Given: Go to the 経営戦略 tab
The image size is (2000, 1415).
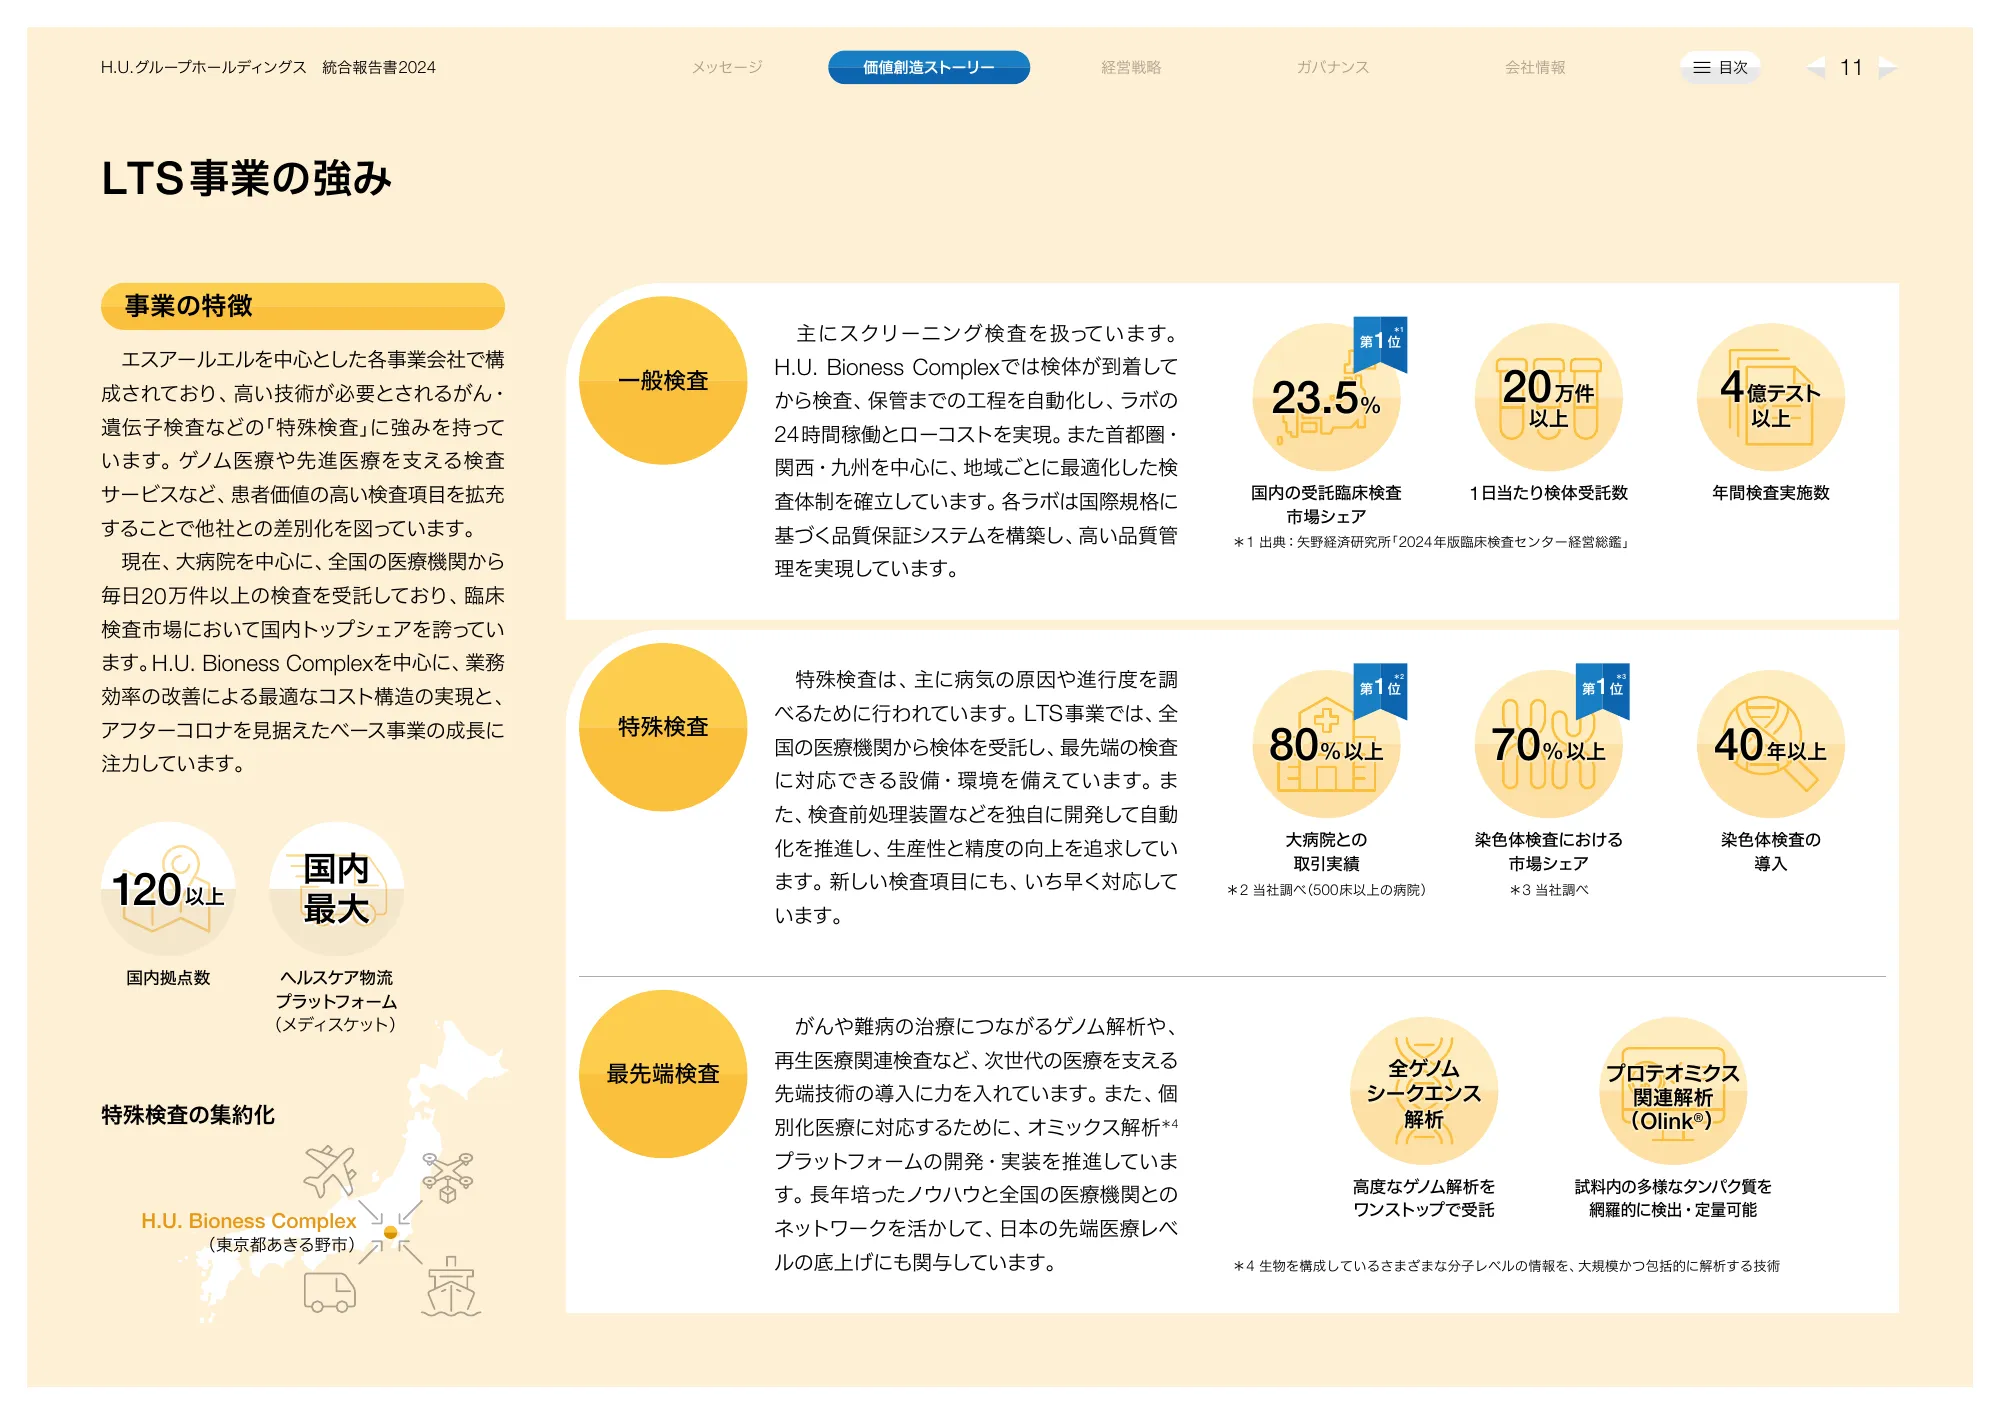Looking at the screenshot, I should coord(1131,67).
